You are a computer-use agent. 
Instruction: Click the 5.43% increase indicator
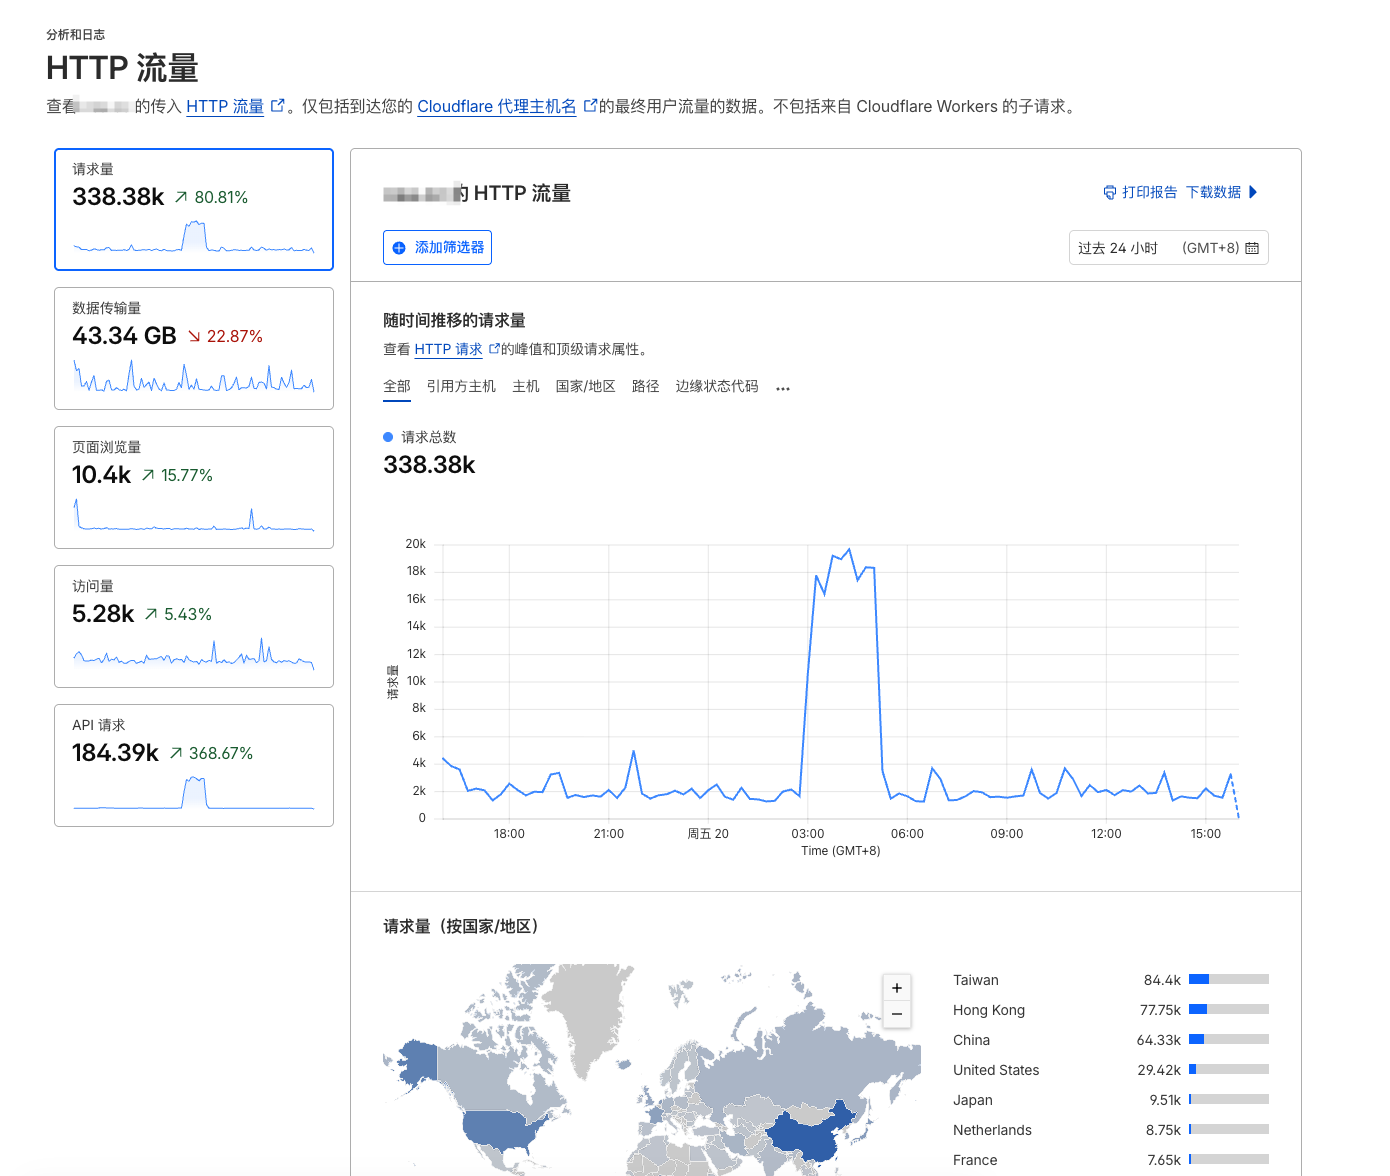178,614
